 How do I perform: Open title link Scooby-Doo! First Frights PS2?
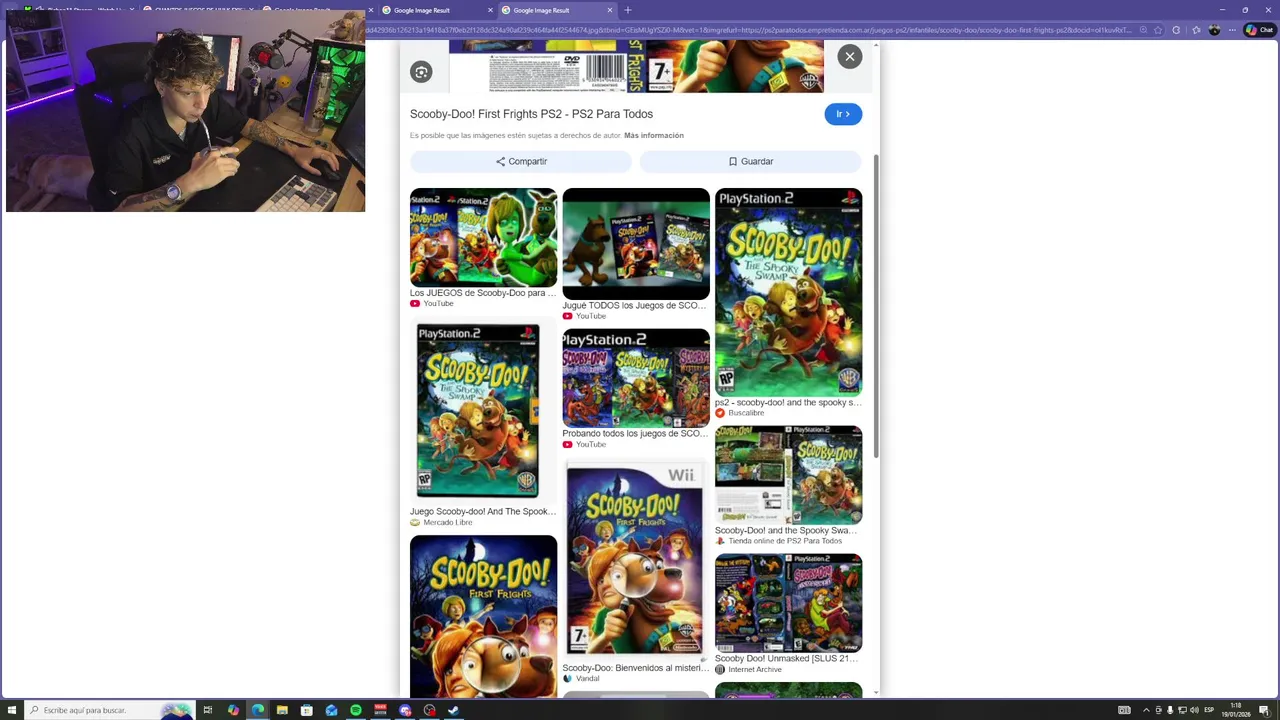pos(531,114)
